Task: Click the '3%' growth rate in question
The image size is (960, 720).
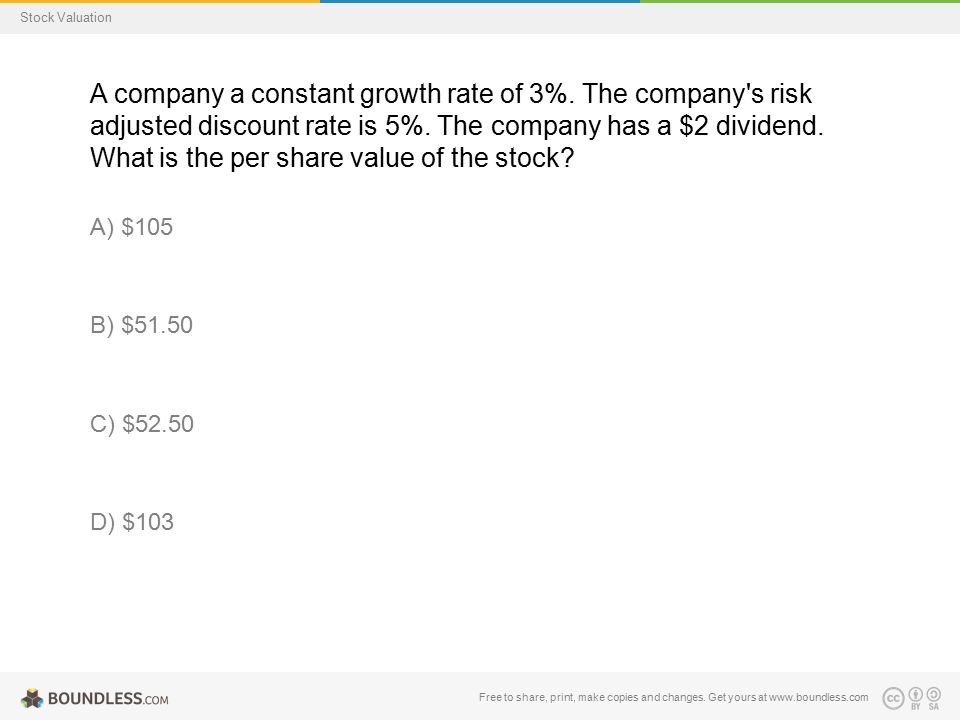Action: tap(547, 94)
